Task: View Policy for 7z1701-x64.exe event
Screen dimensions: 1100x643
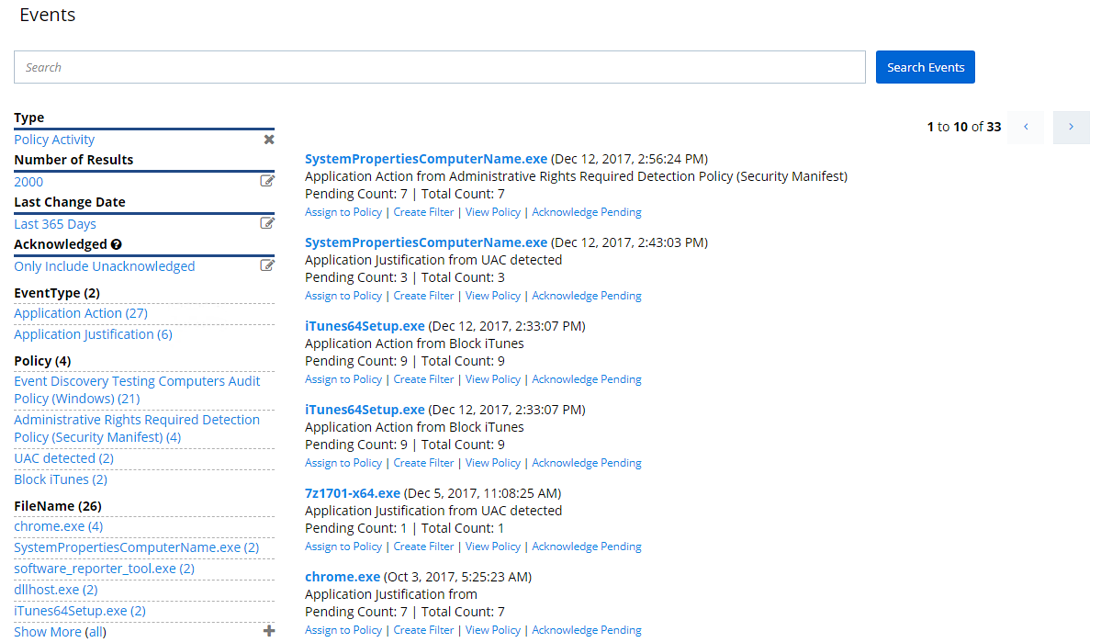Action: coord(493,547)
